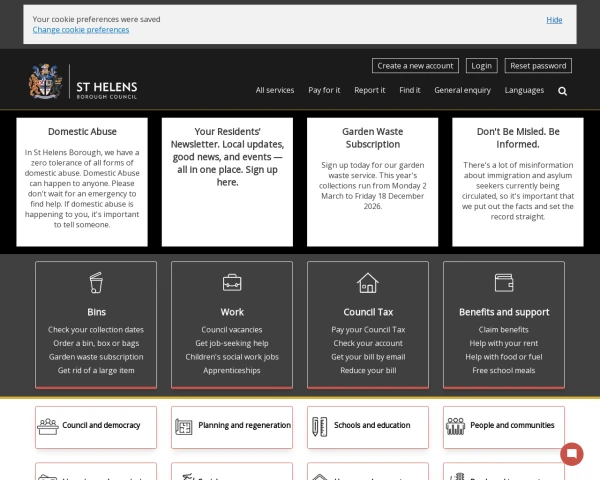Open the Pay for it menu
This screenshot has width=600, height=480.
[324, 90]
